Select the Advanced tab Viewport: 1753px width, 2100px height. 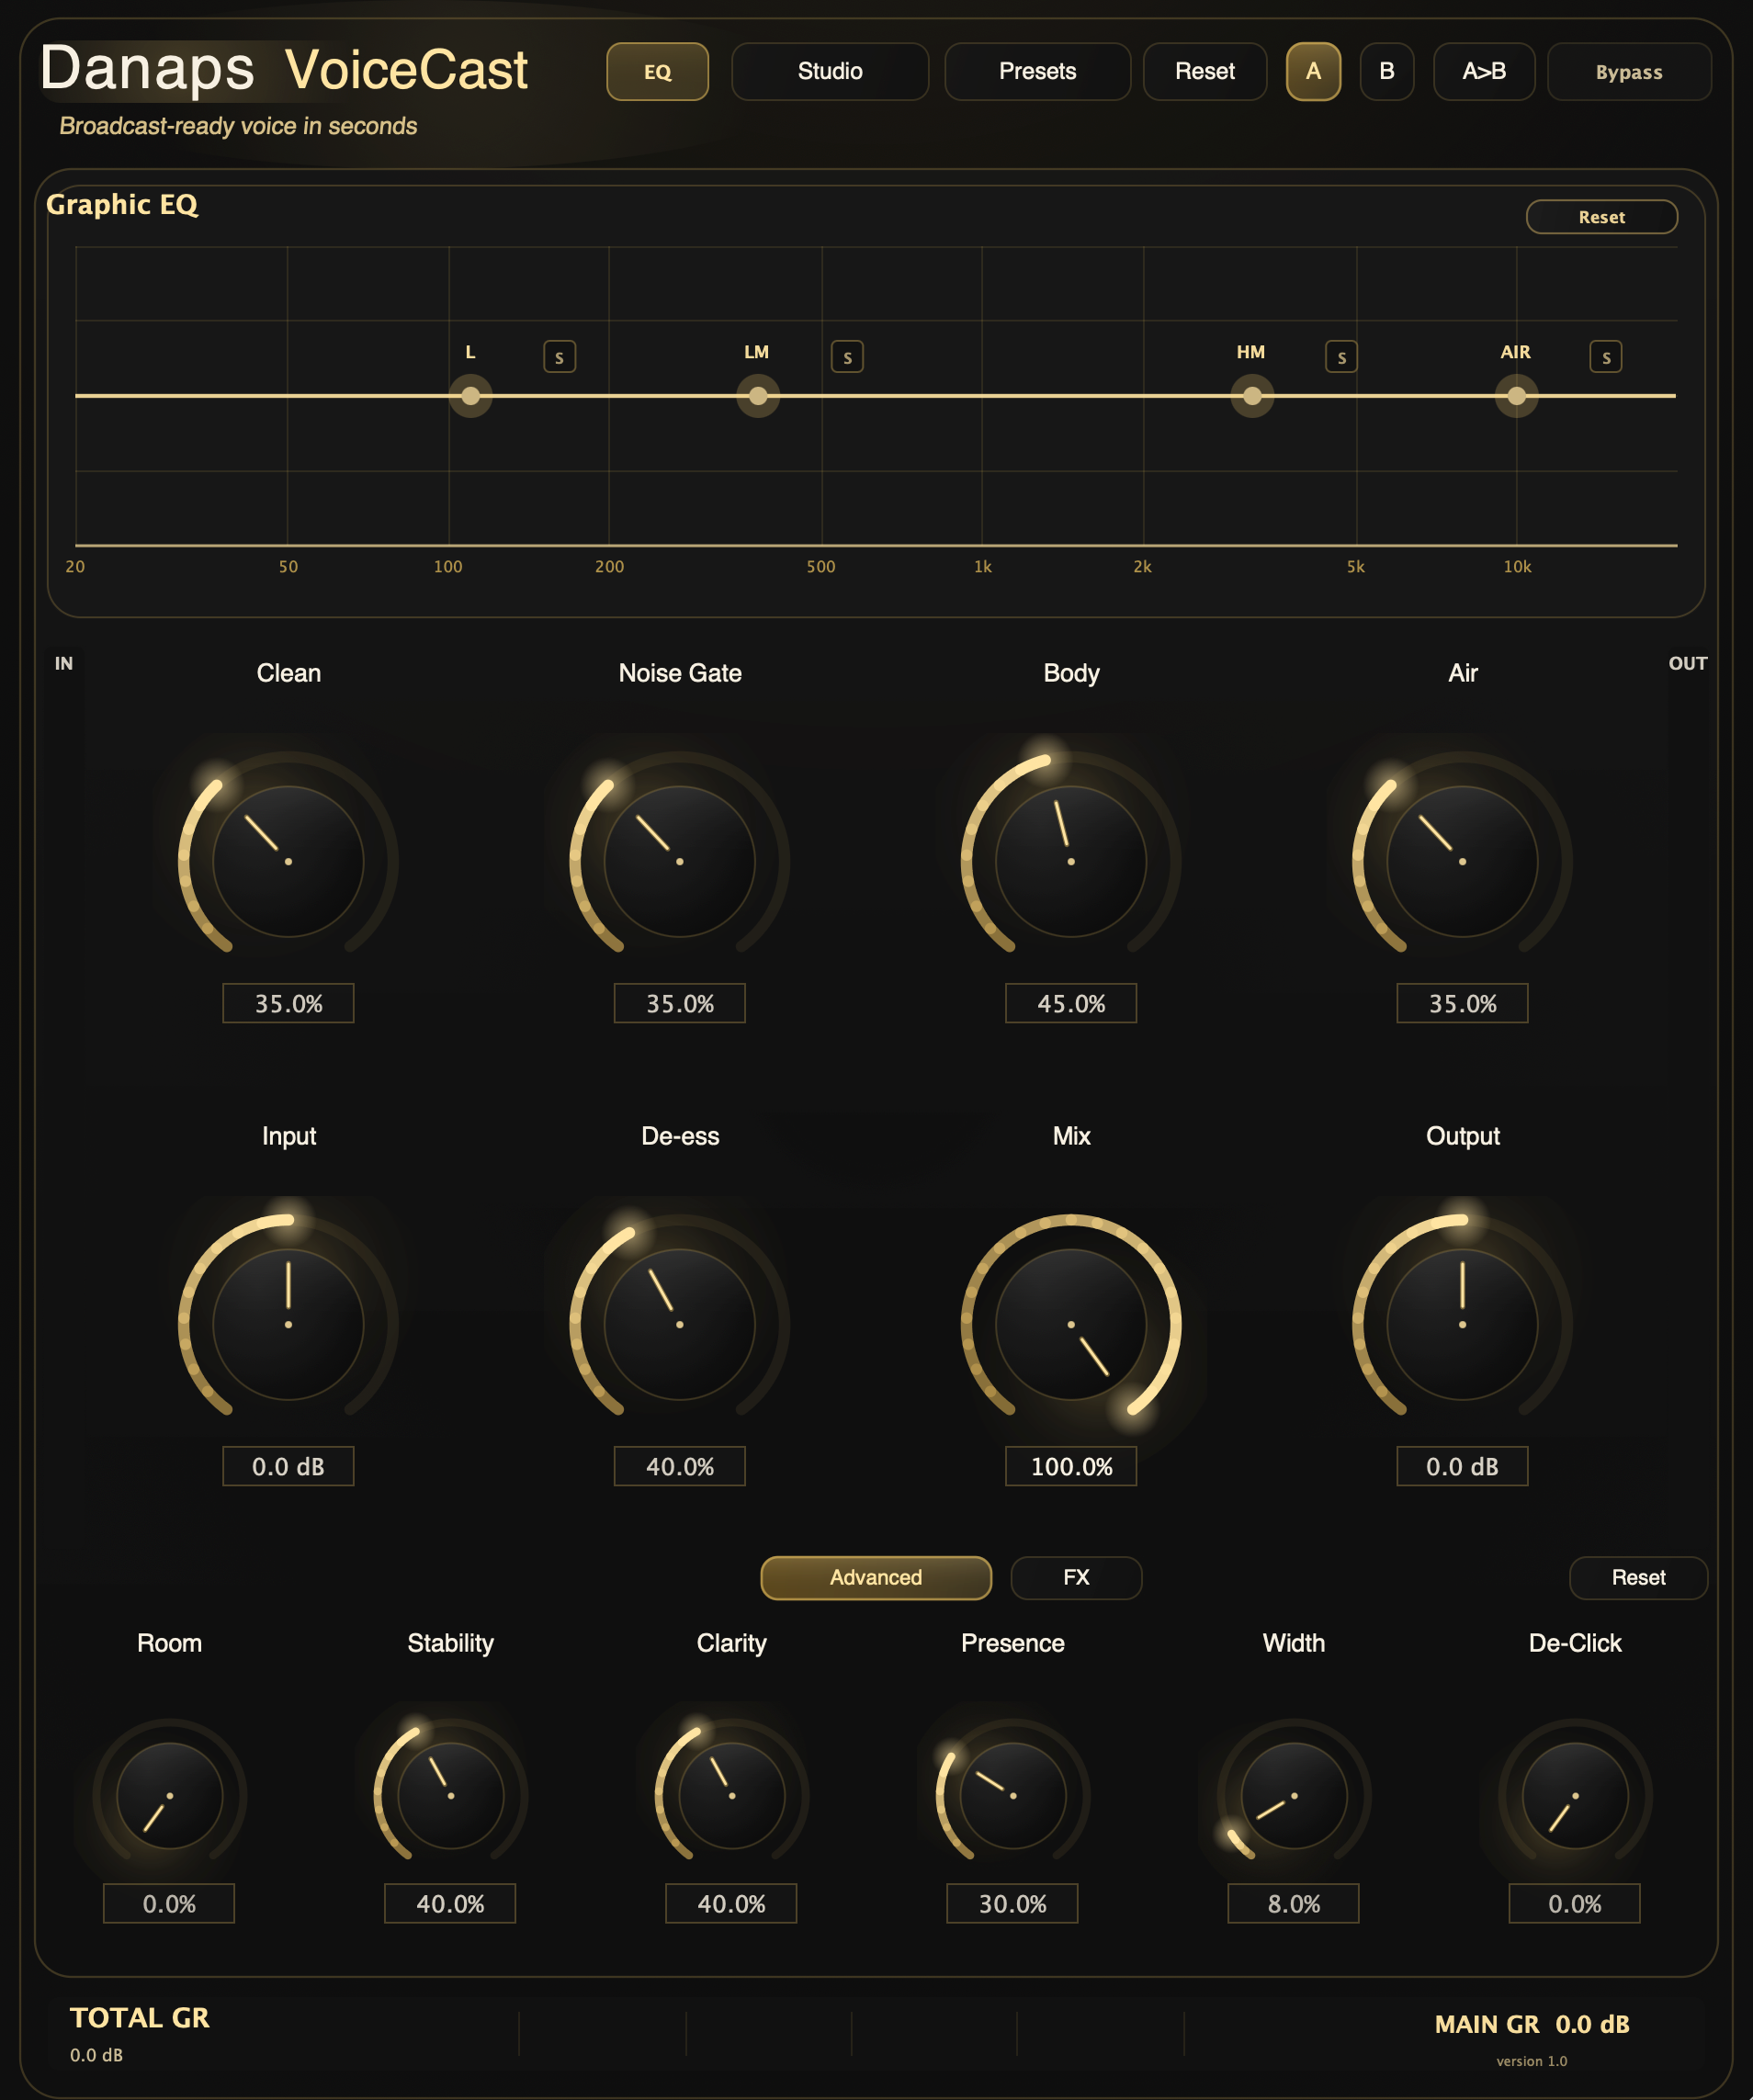coord(876,1578)
